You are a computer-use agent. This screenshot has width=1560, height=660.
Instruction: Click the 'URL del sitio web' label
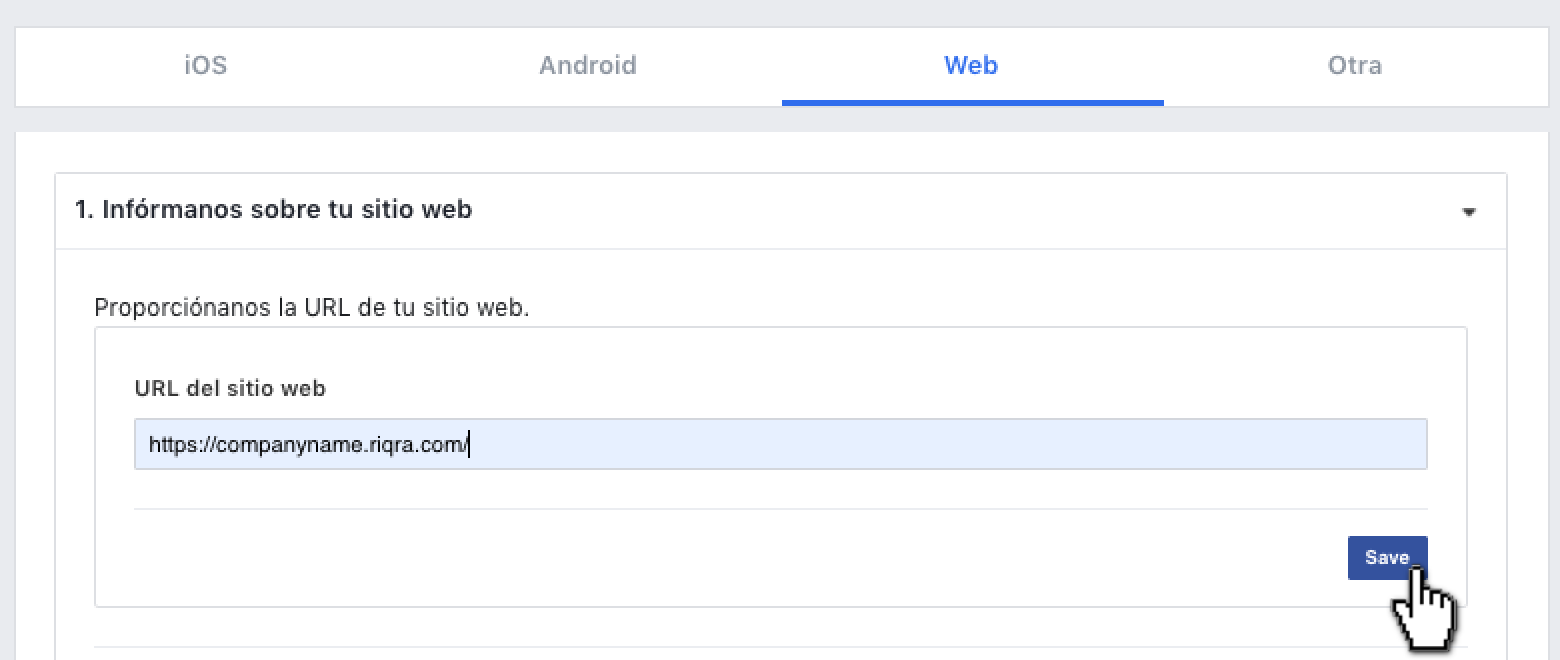(x=230, y=389)
